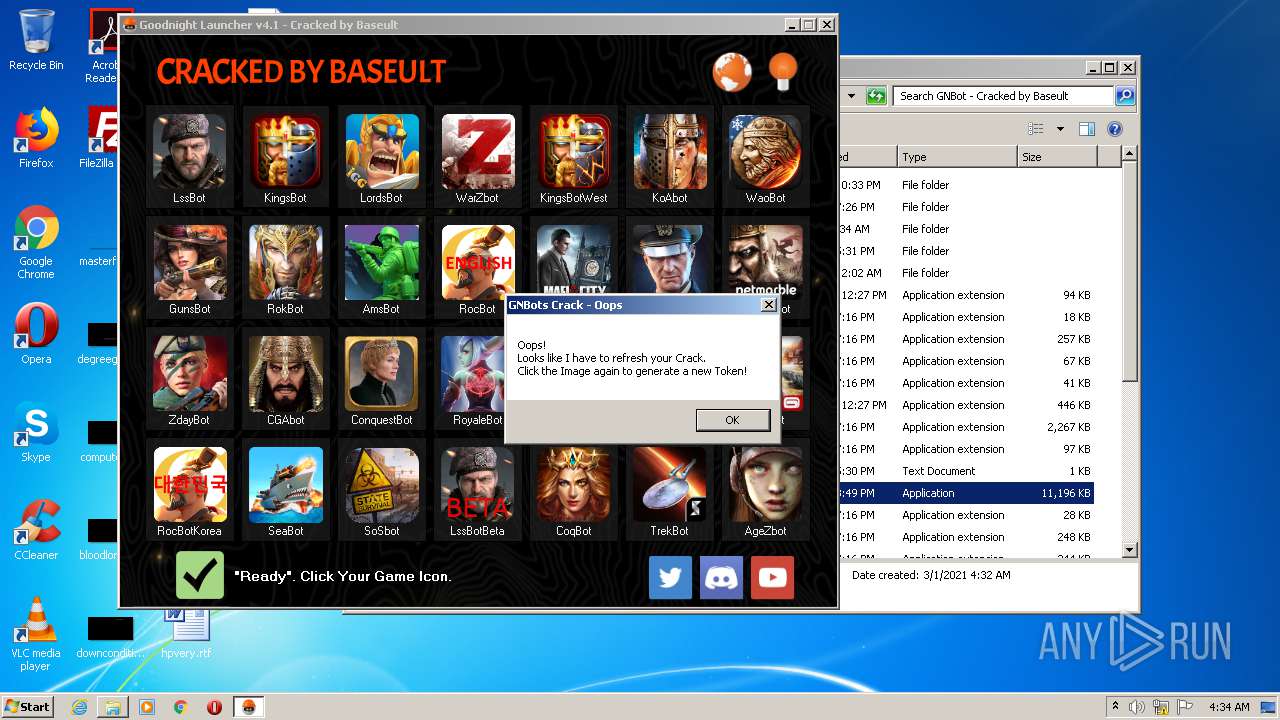The height and width of the screenshot is (720, 1280).
Task: Start WaoBot from the launcher
Action: tap(765, 152)
